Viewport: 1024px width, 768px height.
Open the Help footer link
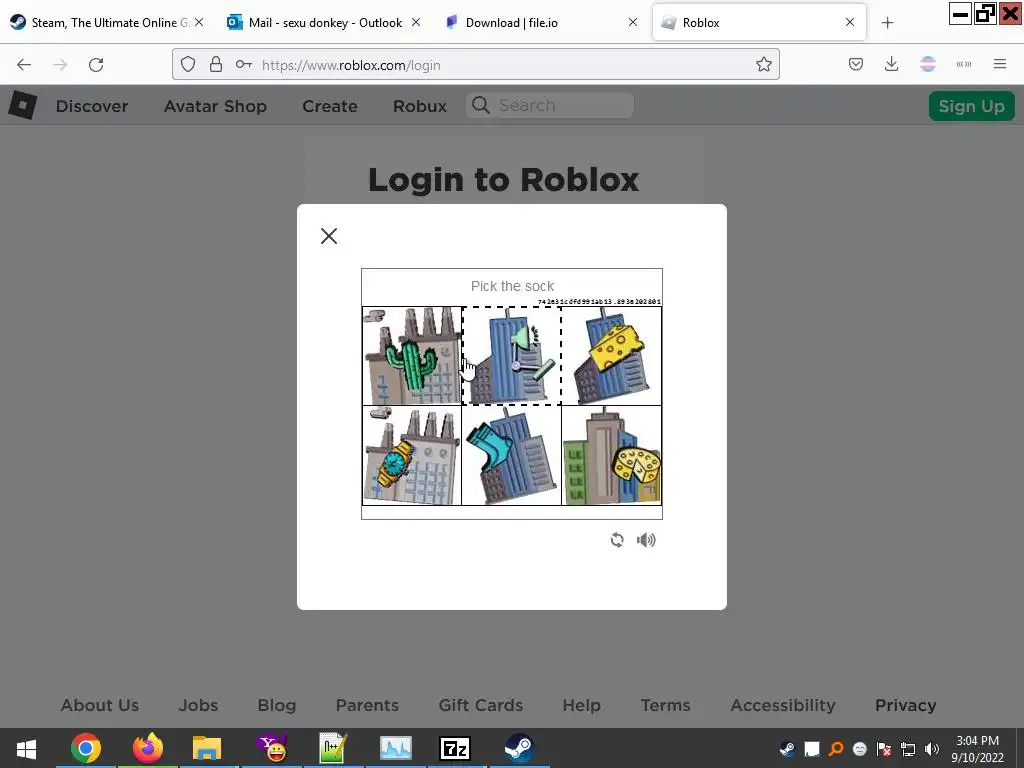pyautogui.click(x=582, y=705)
